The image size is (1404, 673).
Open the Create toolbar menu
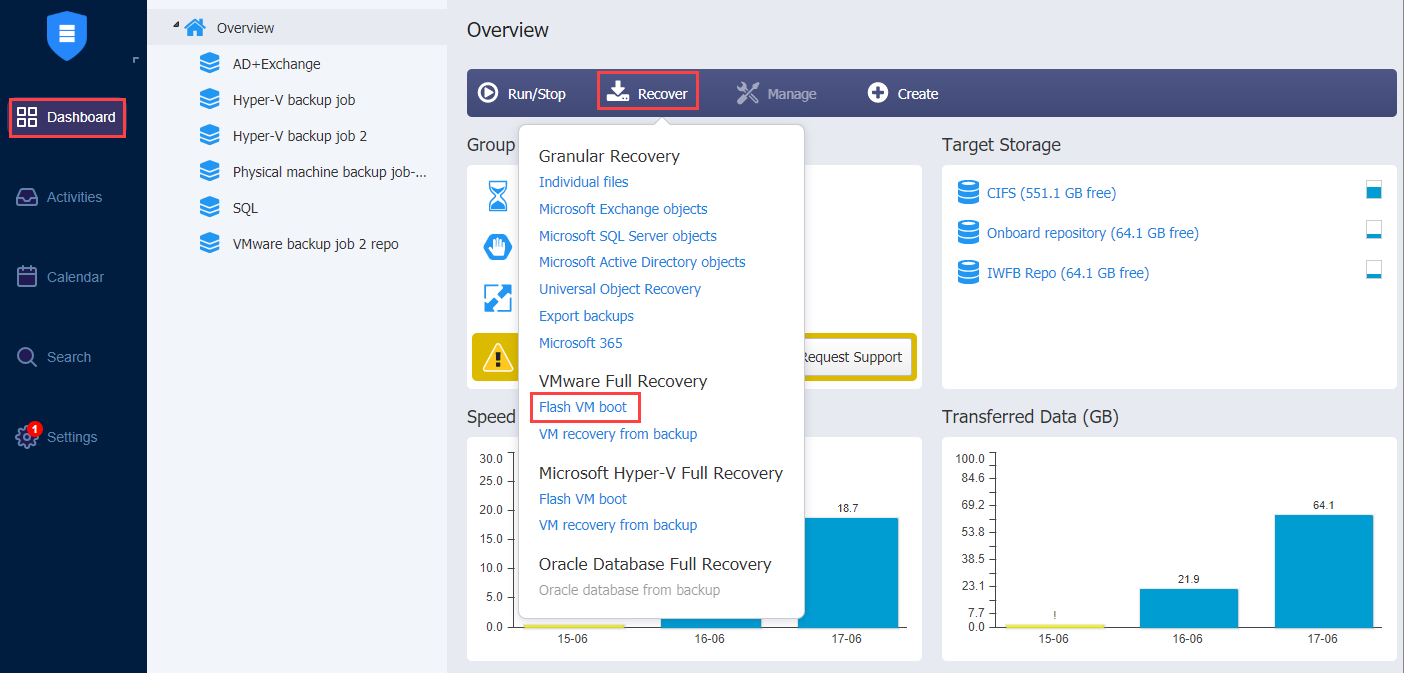[903, 94]
